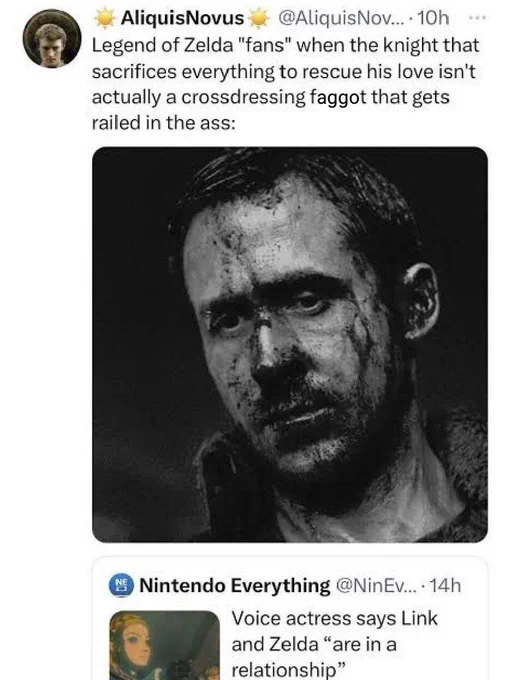Click the sun emoji before AliquisNovus name
Image resolution: width=511 pixels, height=680 pixels.
click(105, 18)
